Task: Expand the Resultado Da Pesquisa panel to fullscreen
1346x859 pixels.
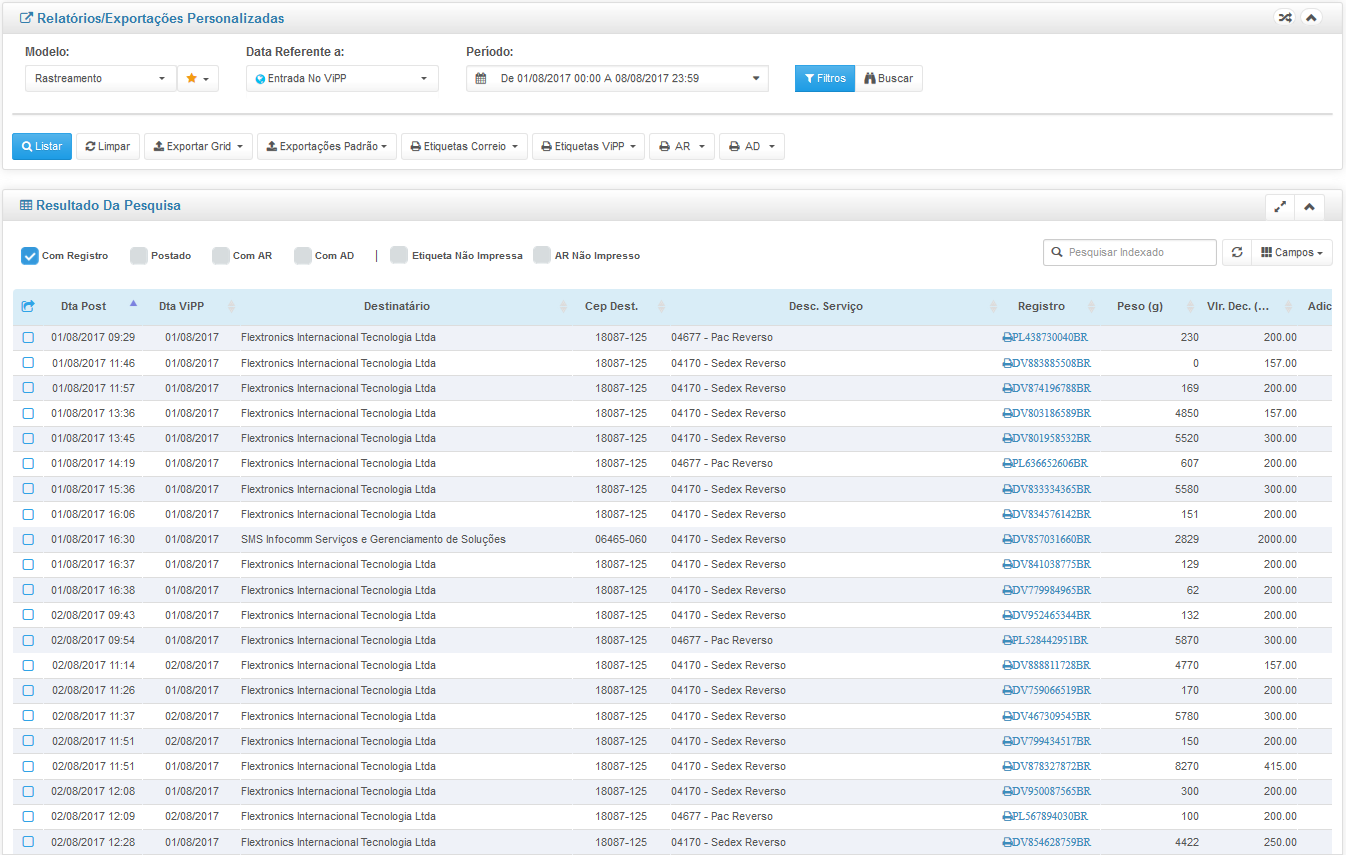Action: (1280, 206)
